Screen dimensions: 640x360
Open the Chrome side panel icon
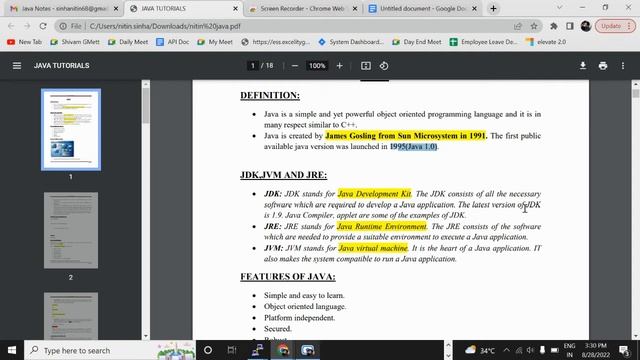pyautogui.click(x=570, y=26)
